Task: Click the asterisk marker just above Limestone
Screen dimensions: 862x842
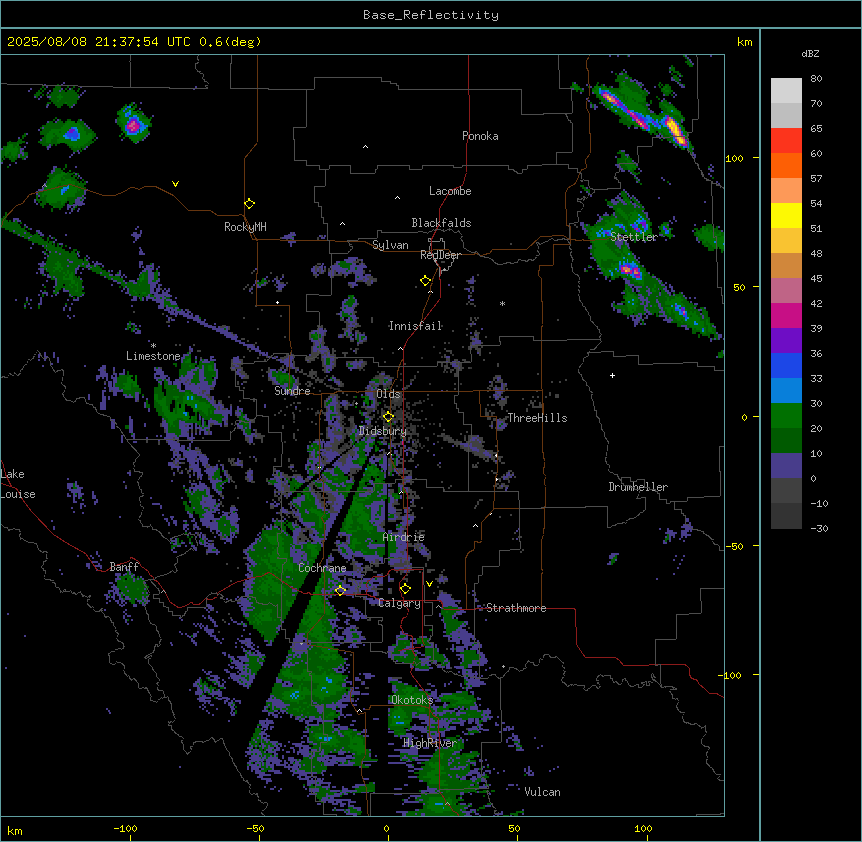Action: [x=153, y=346]
